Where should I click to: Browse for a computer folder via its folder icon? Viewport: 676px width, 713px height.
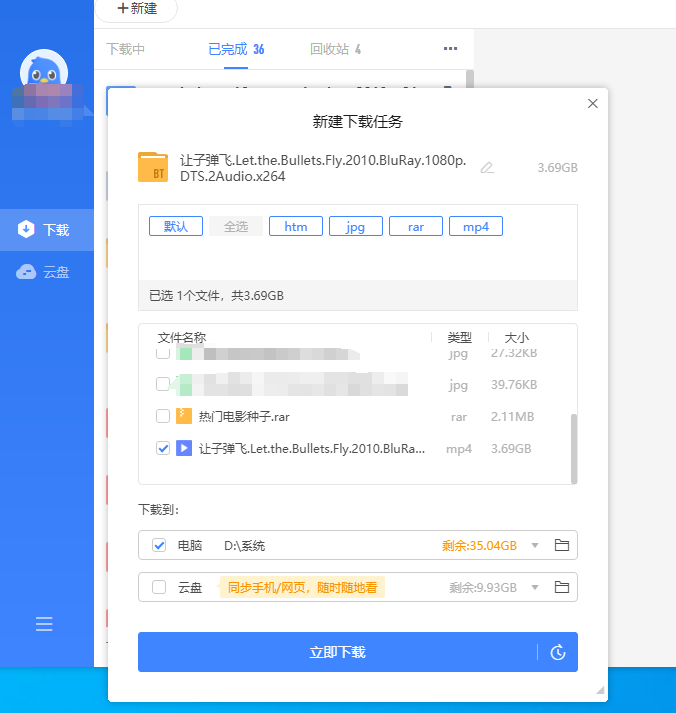point(562,545)
